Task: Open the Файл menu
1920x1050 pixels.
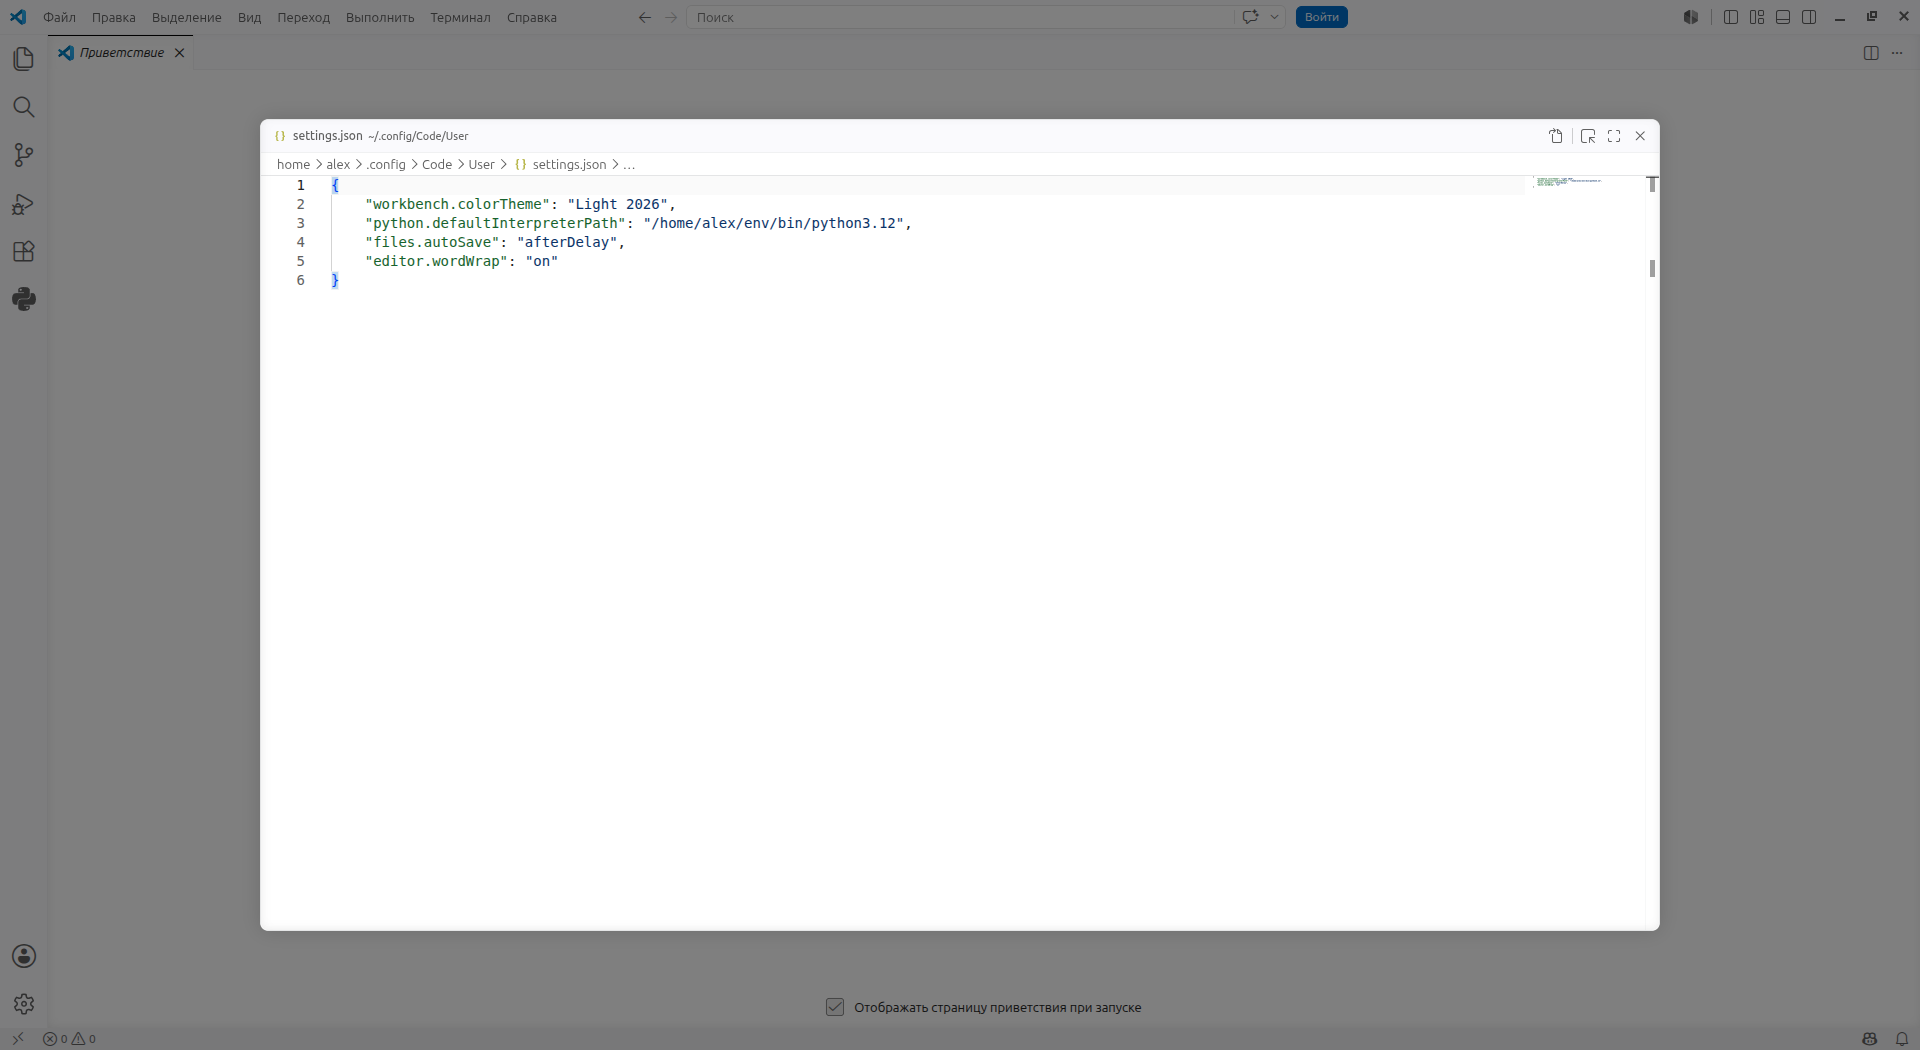Action: pyautogui.click(x=59, y=17)
